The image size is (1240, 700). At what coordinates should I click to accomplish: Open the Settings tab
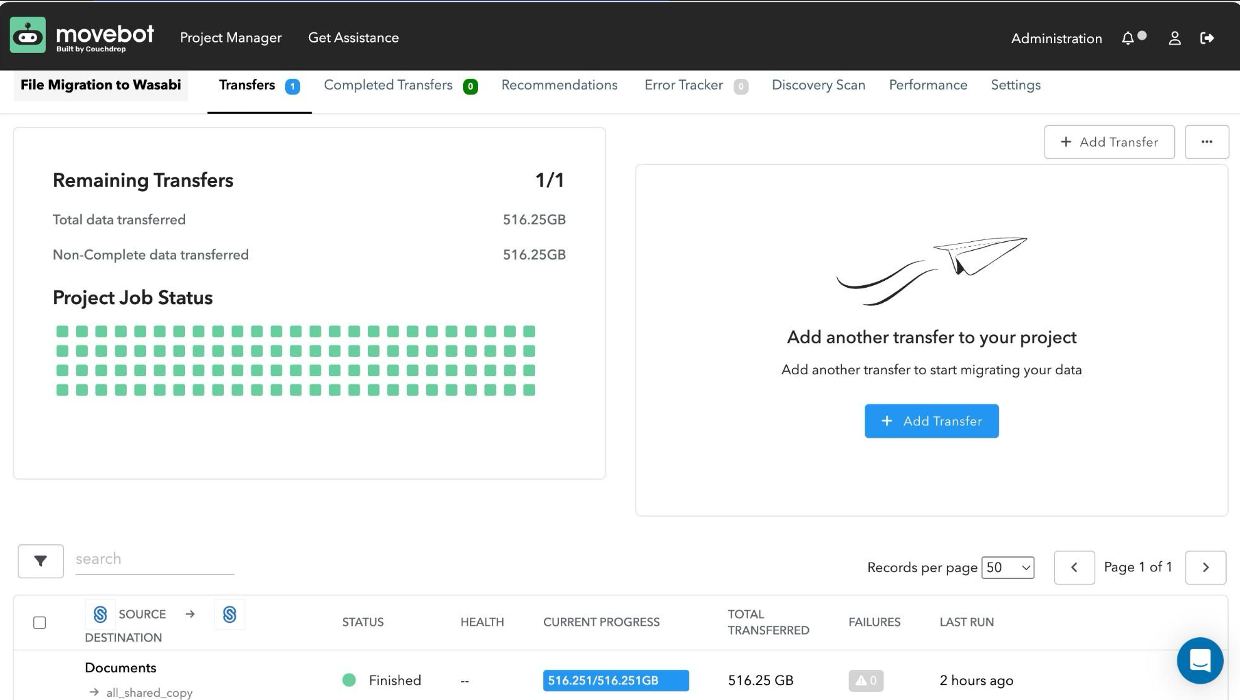(1016, 85)
